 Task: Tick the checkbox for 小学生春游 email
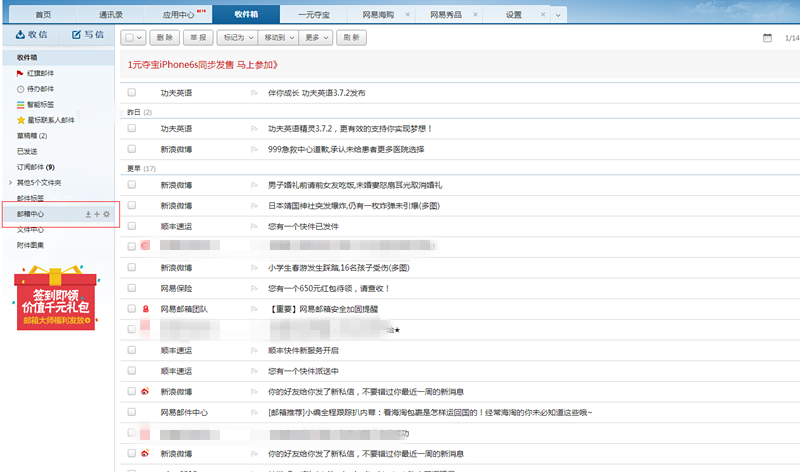coord(132,267)
